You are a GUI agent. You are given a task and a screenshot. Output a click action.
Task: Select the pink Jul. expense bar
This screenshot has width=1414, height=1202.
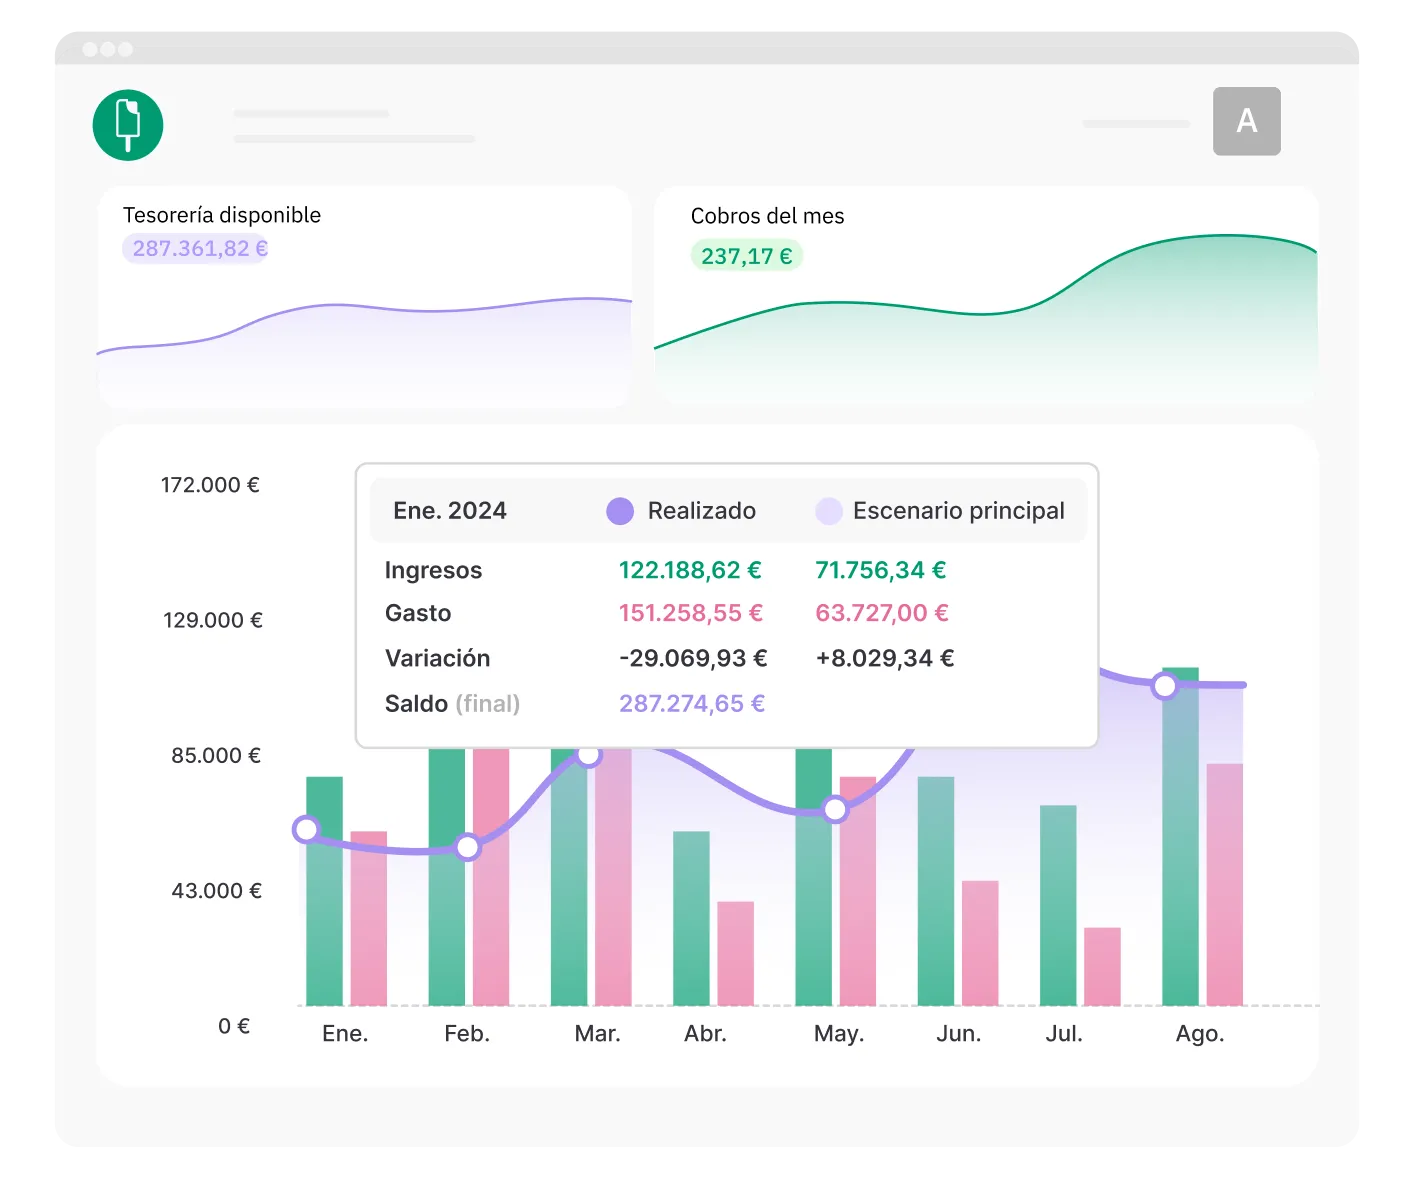click(1102, 966)
